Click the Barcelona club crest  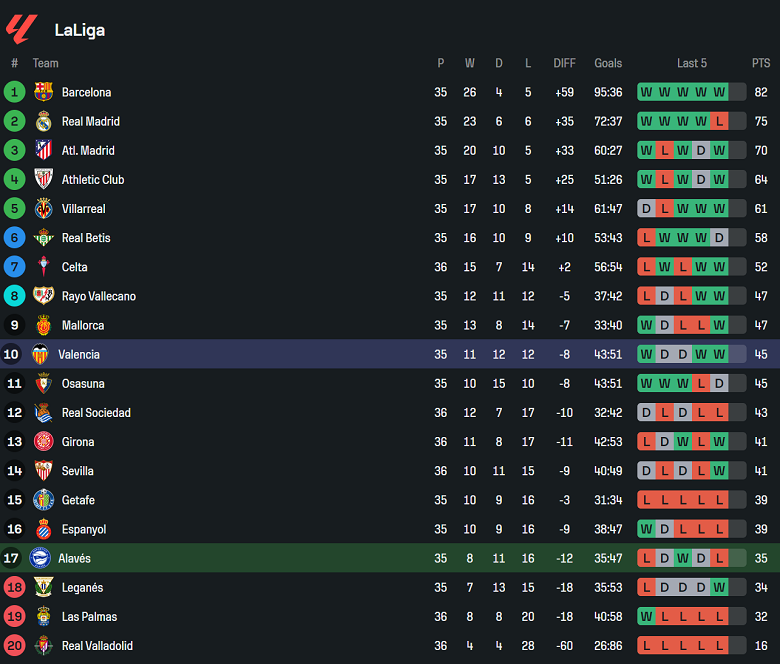43,92
